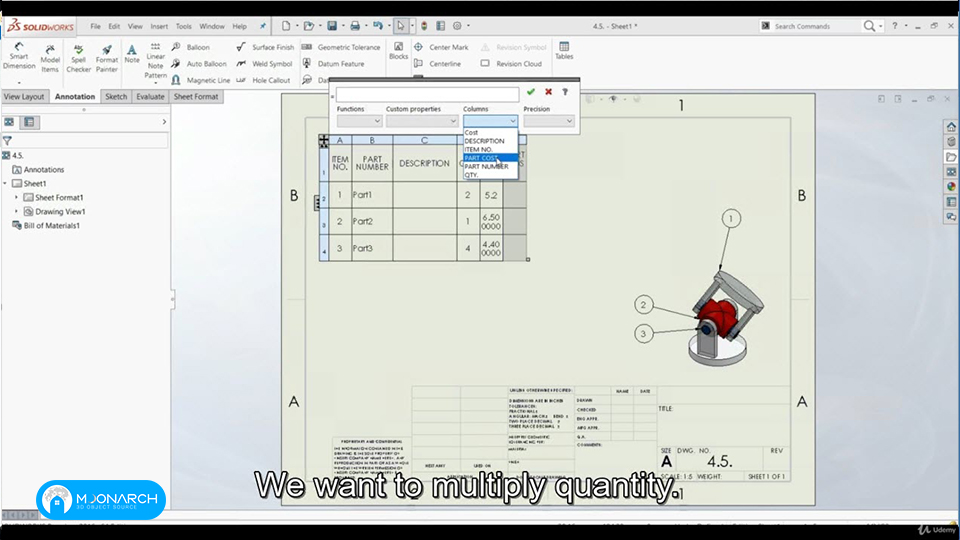
Task: Open the Options gear icon
Action: 457,26
